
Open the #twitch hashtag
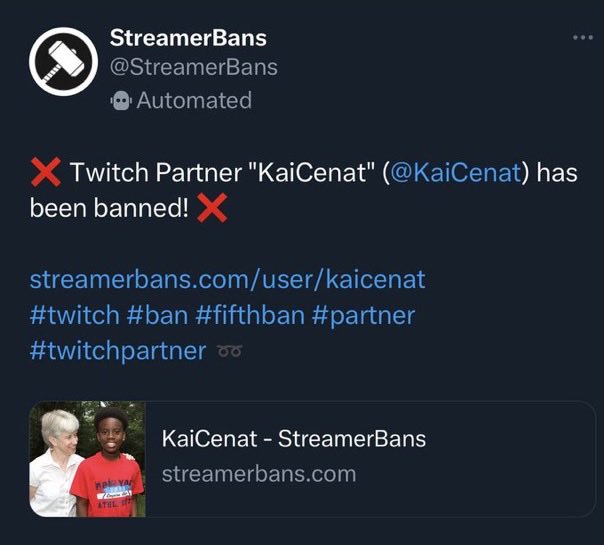75,315
